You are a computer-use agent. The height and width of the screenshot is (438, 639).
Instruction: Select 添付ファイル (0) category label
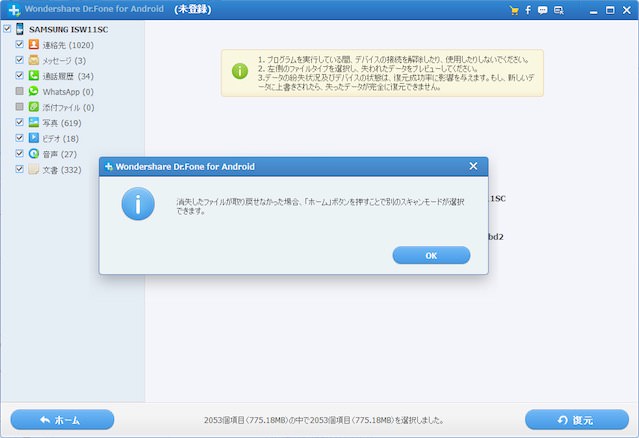click(68, 107)
